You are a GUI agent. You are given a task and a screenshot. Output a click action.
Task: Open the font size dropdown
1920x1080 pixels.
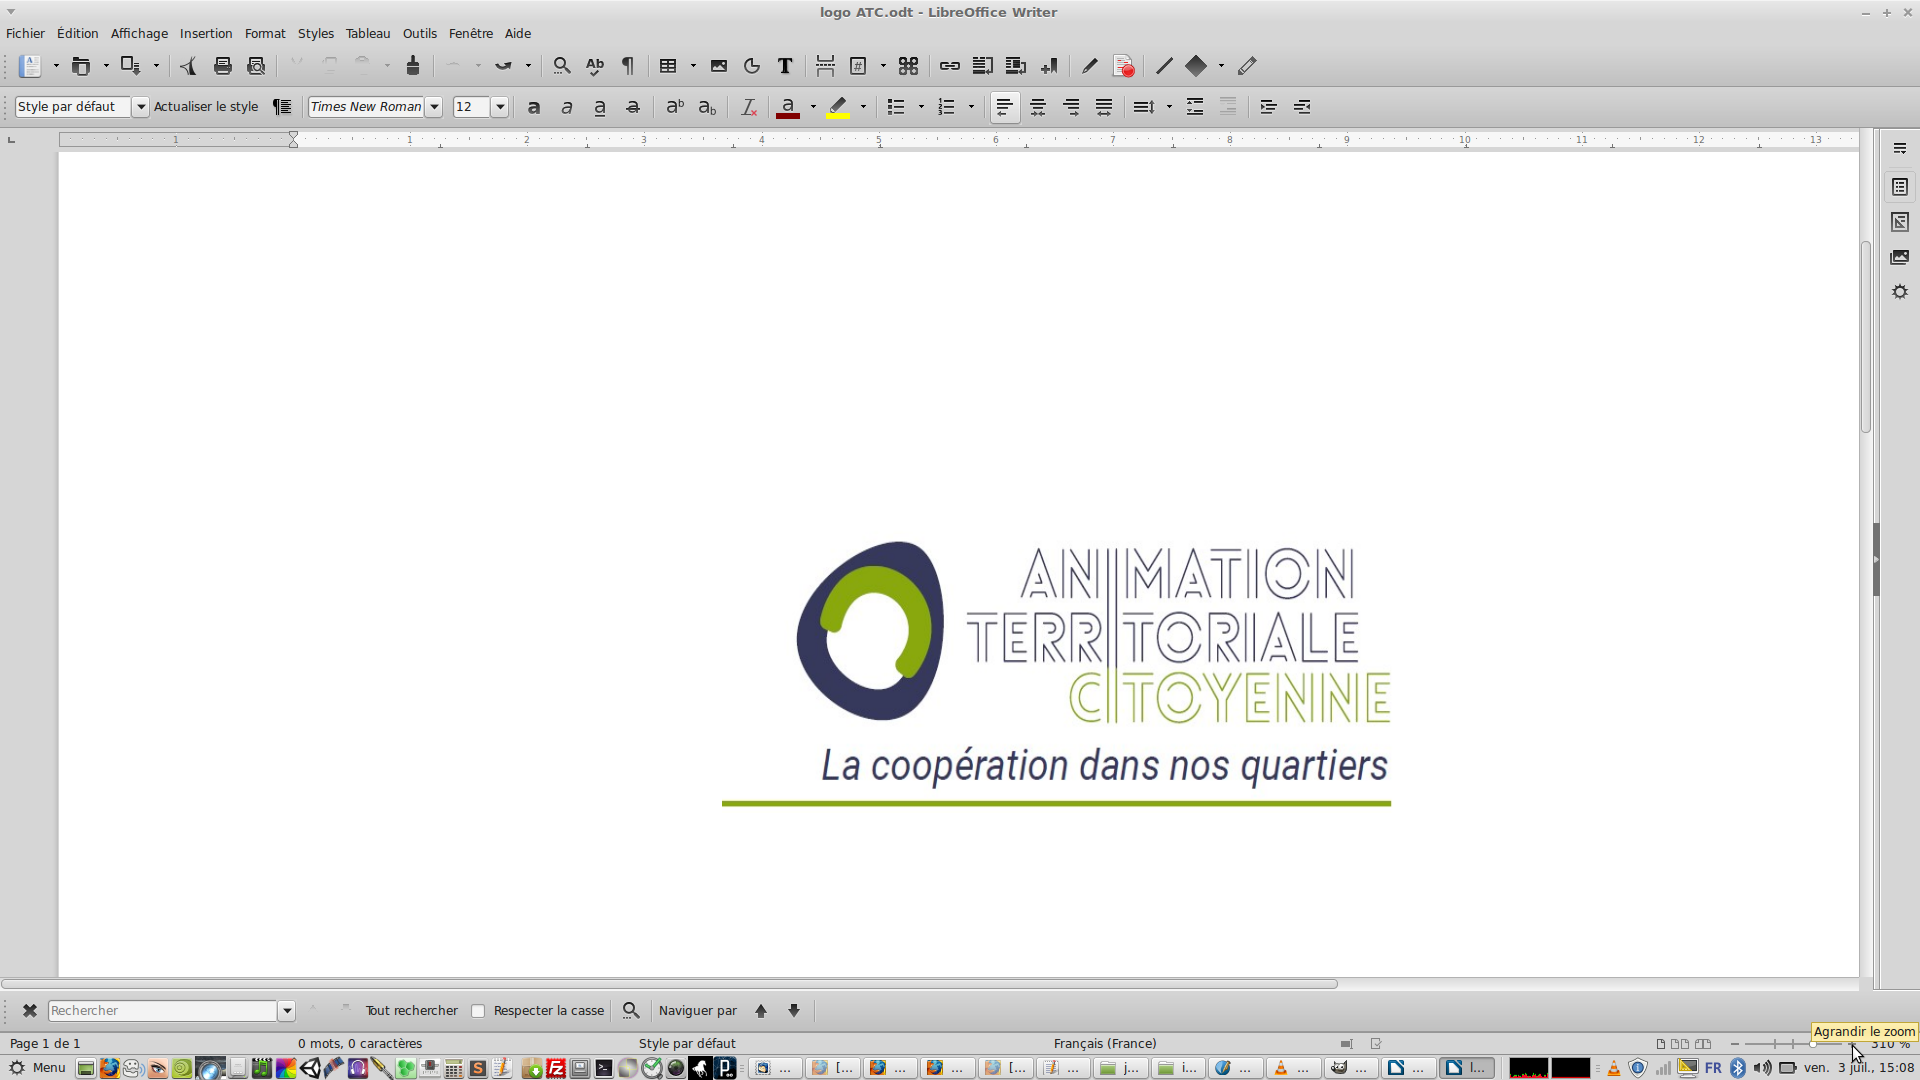[x=500, y=107]
